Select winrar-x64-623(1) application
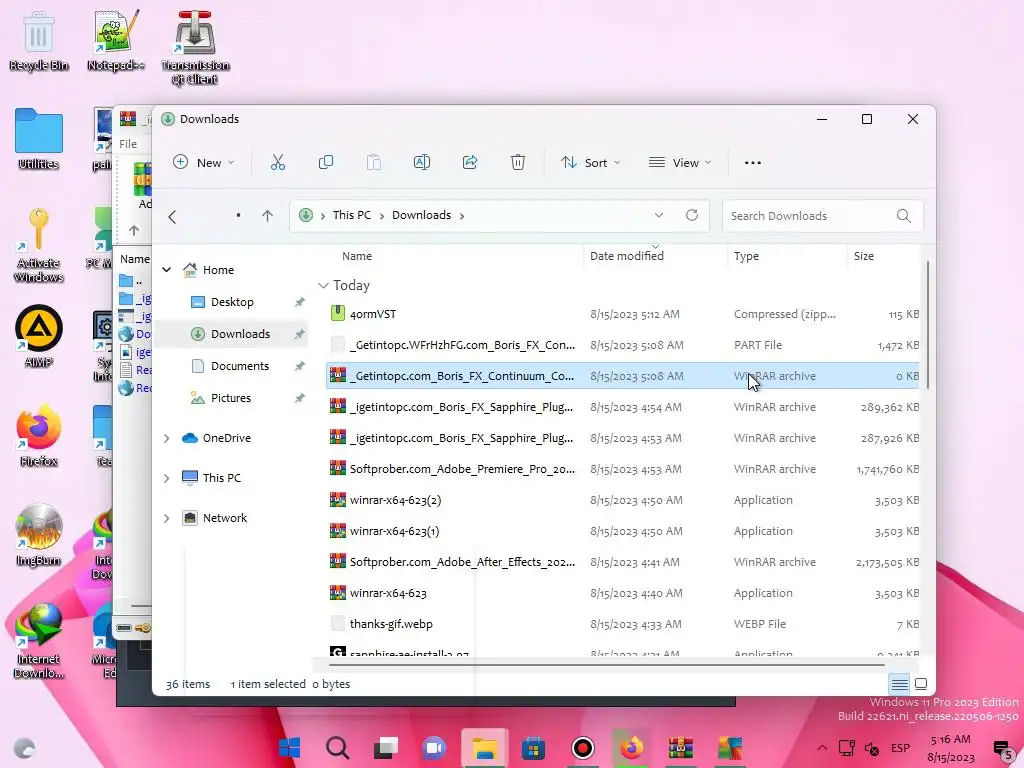The height and width of the screenshot is (768, 1024). point(622,531)
